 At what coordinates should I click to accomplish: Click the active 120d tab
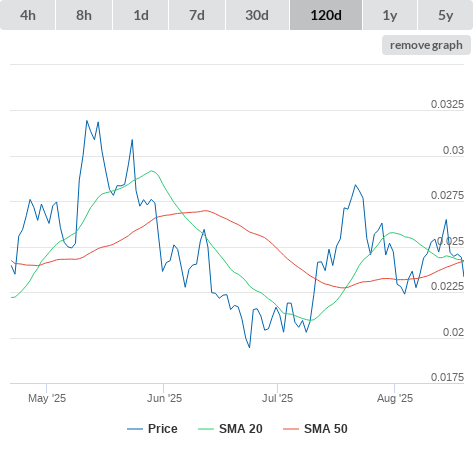[326, 15]
